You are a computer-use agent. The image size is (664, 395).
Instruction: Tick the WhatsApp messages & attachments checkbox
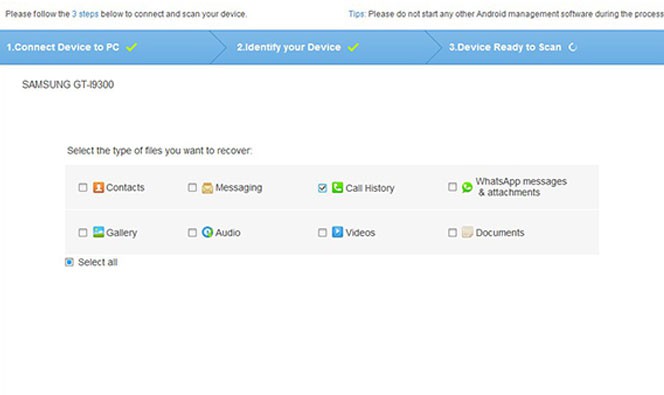pyautogui.click(x=452, y=187)
